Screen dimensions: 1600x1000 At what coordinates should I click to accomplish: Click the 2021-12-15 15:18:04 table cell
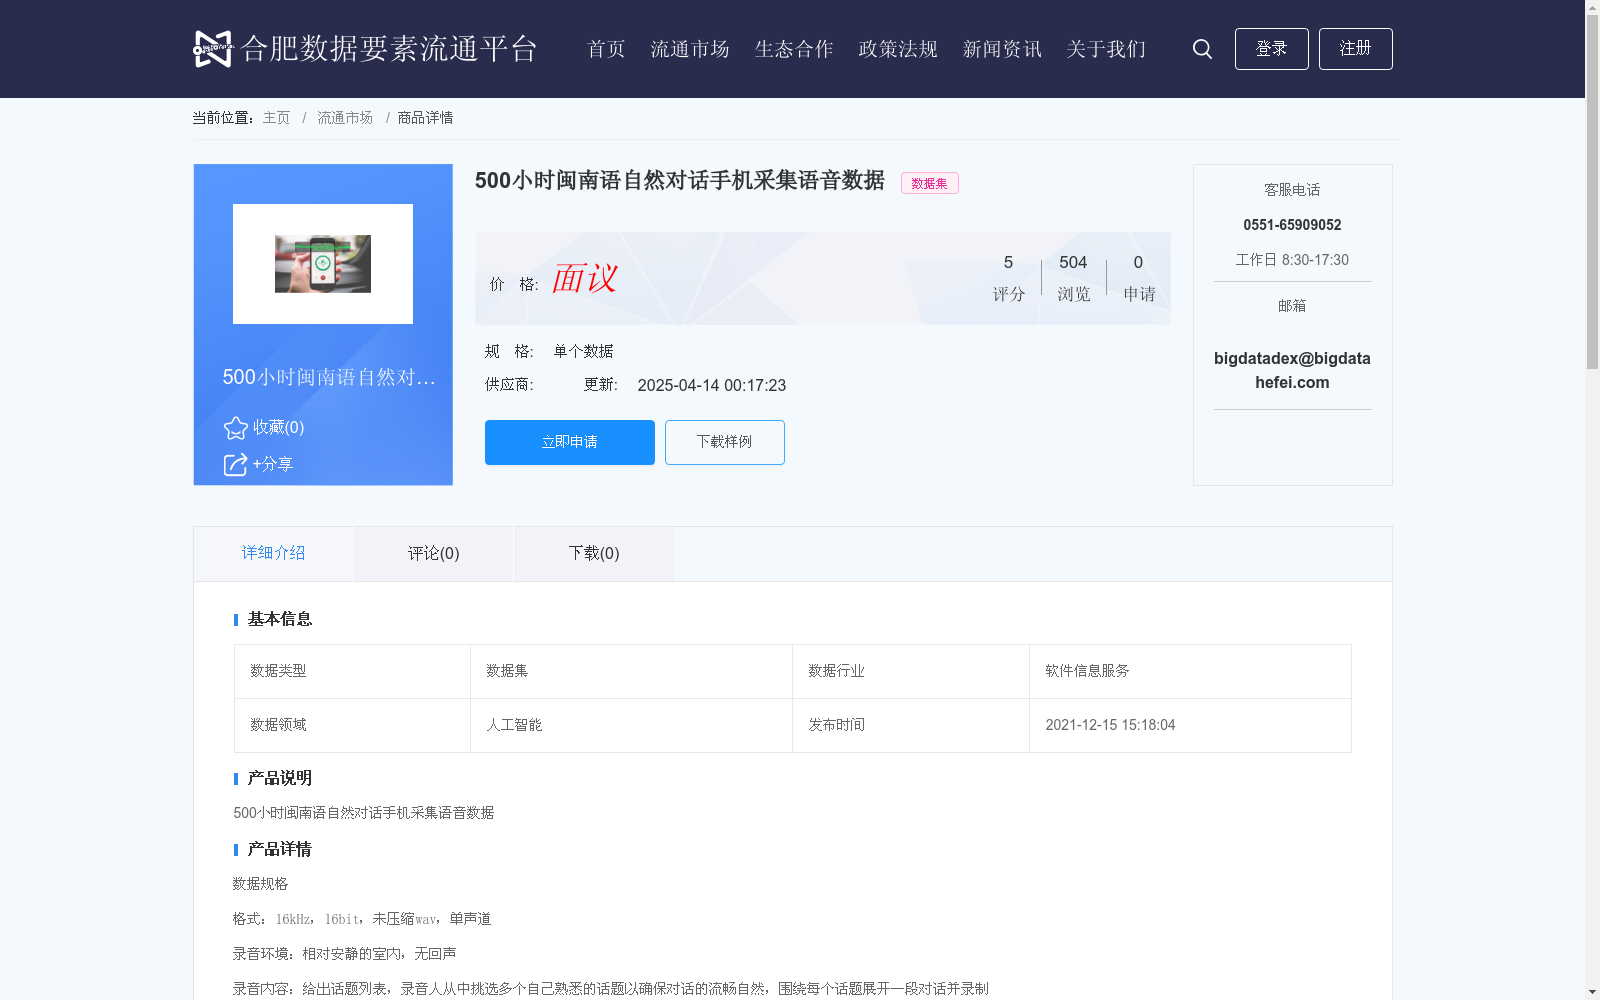1190,725
